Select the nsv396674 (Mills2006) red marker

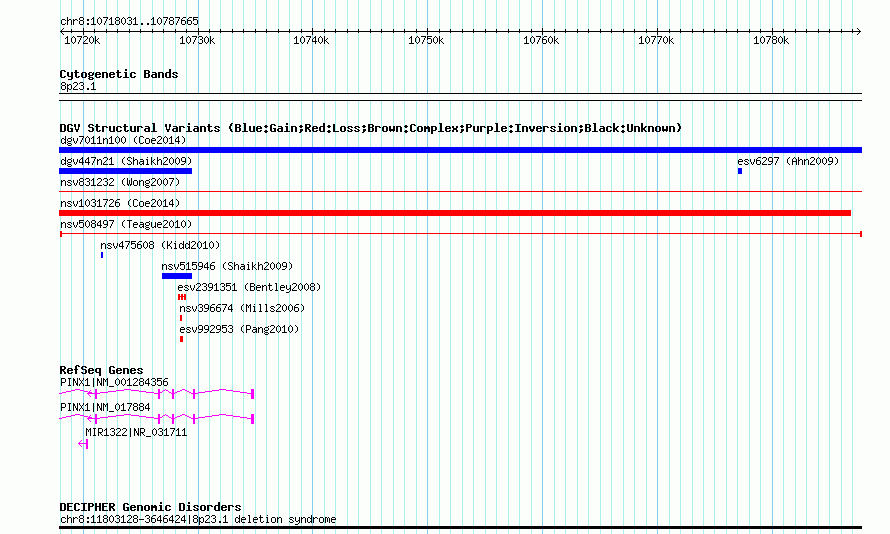pyautogui.click(x=181, y=318)
